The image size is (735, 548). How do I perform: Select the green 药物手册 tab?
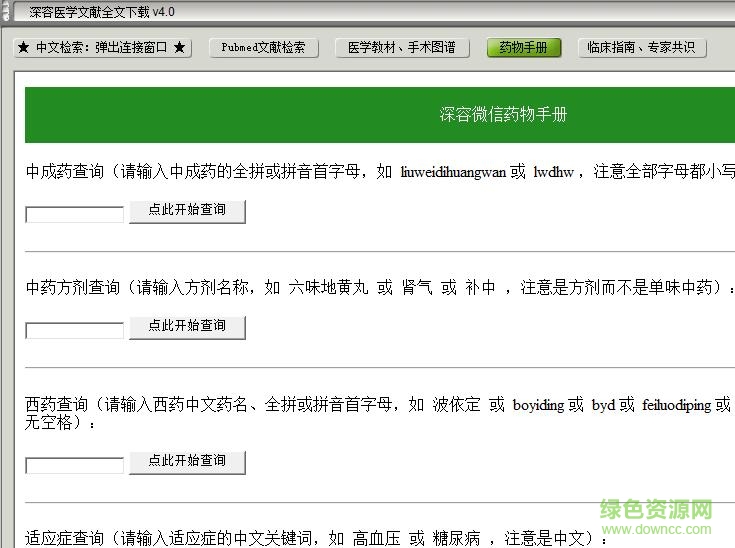coord(524,47)
